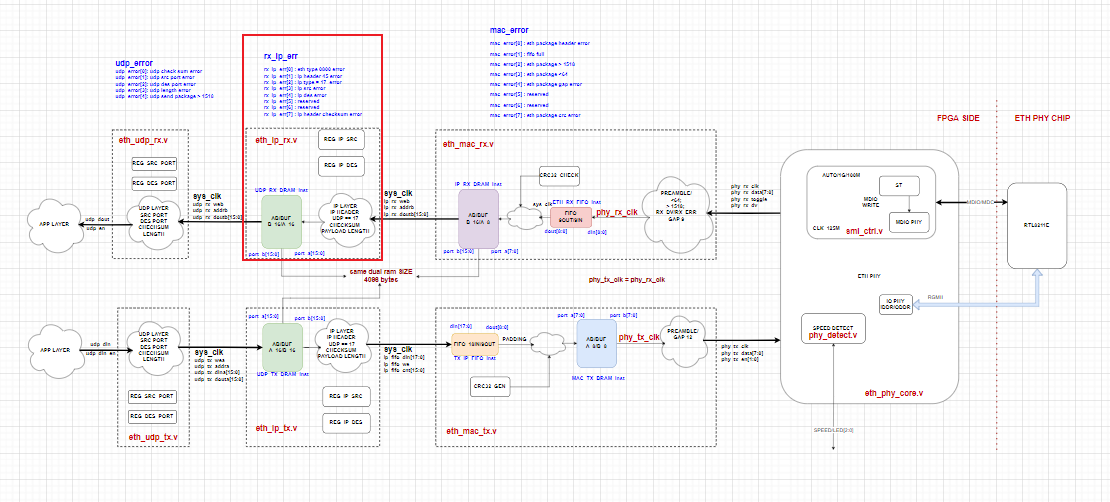Select the blue MAC TX DRAM block
The width and height of the screenshot is (1110, 502).
point(597,343)
